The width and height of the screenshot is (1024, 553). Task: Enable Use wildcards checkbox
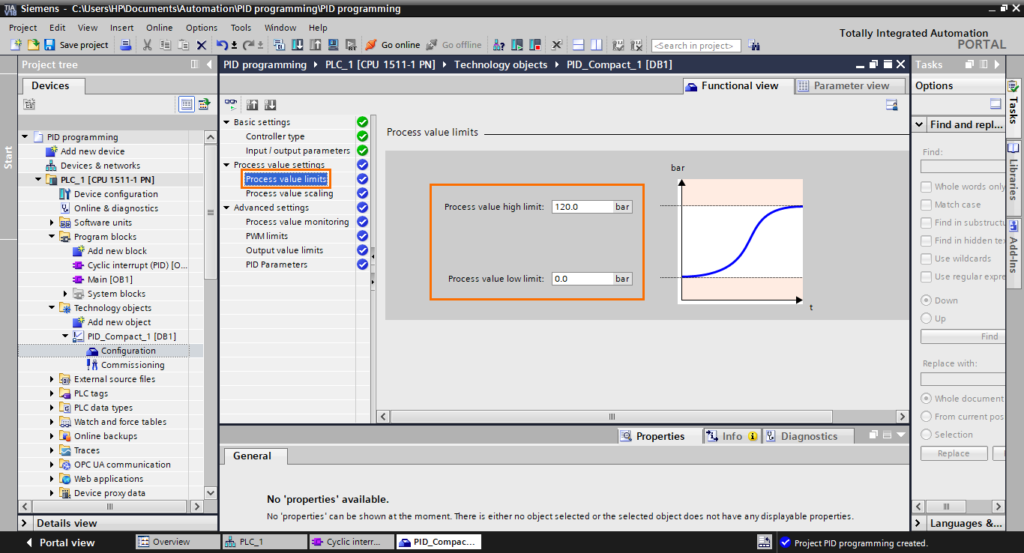pos(926,259)
